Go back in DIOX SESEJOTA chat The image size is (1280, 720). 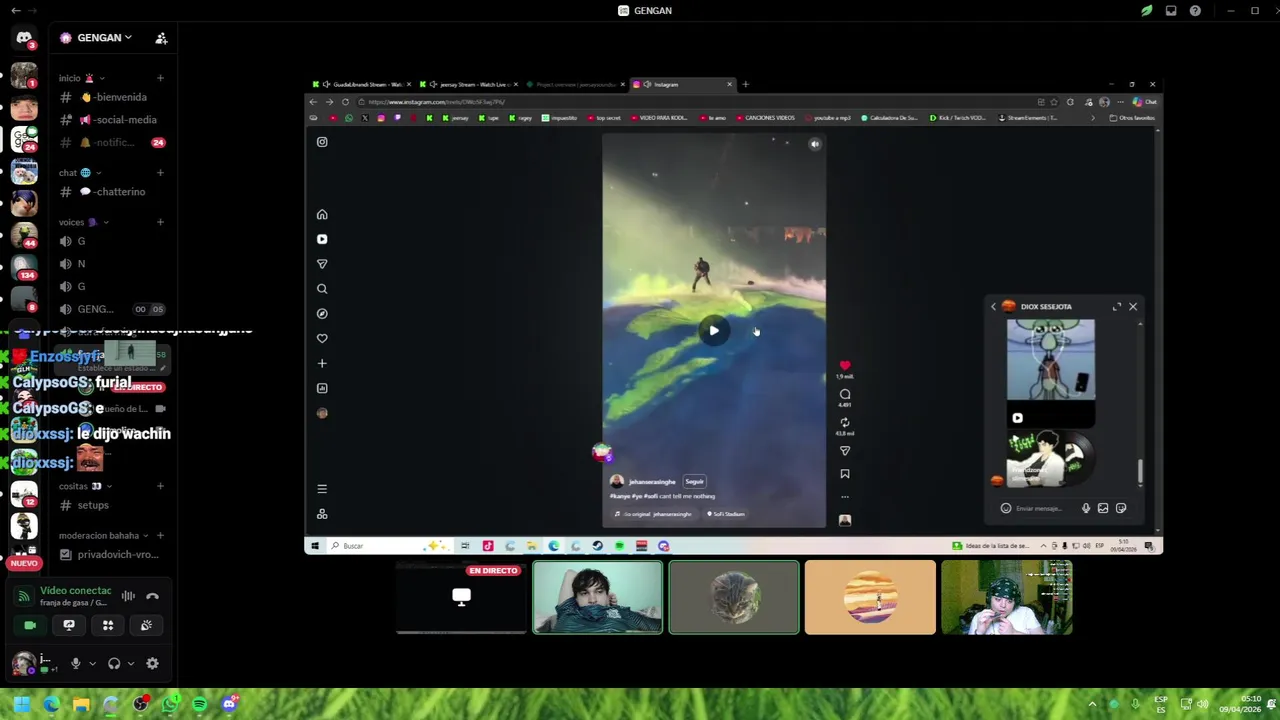coord(993,307)
